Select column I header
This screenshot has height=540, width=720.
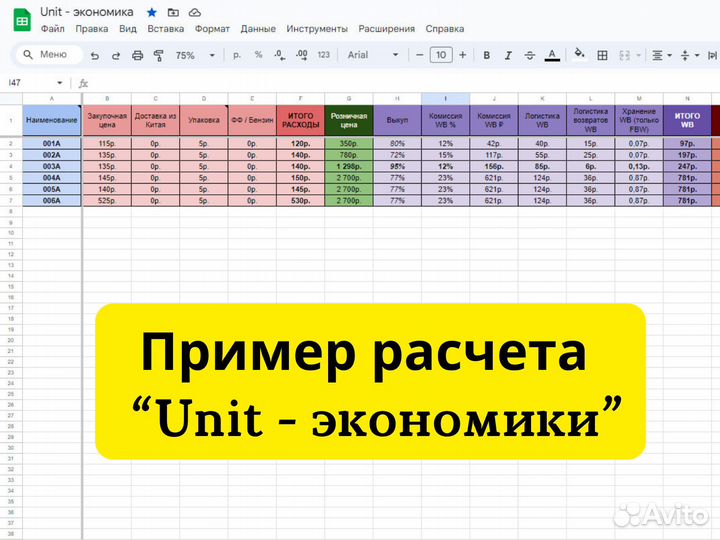tap(445, 98)
